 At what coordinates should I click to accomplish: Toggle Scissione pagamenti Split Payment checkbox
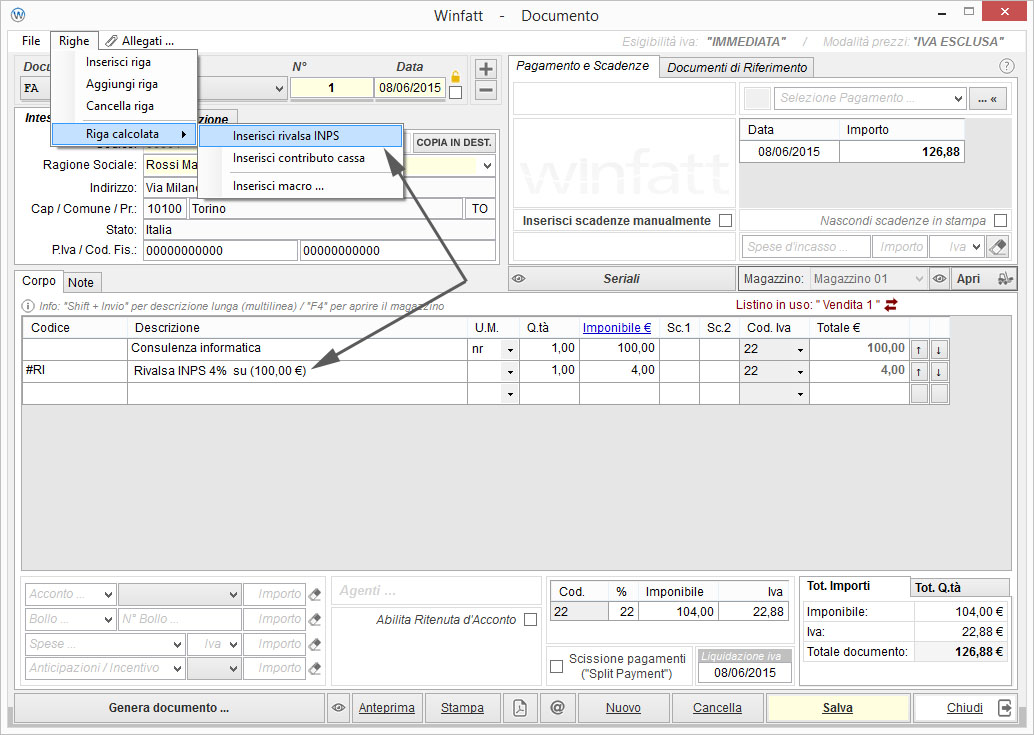(557, 666)
